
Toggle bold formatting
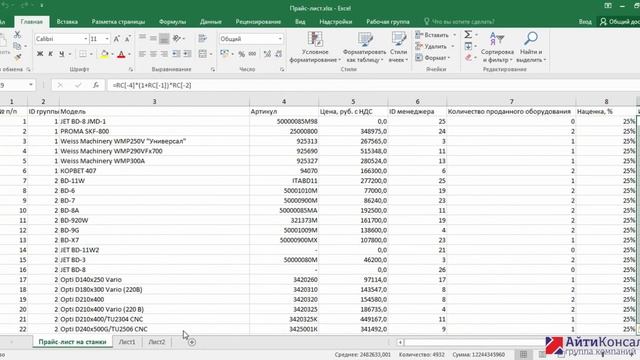coord(40,54)
